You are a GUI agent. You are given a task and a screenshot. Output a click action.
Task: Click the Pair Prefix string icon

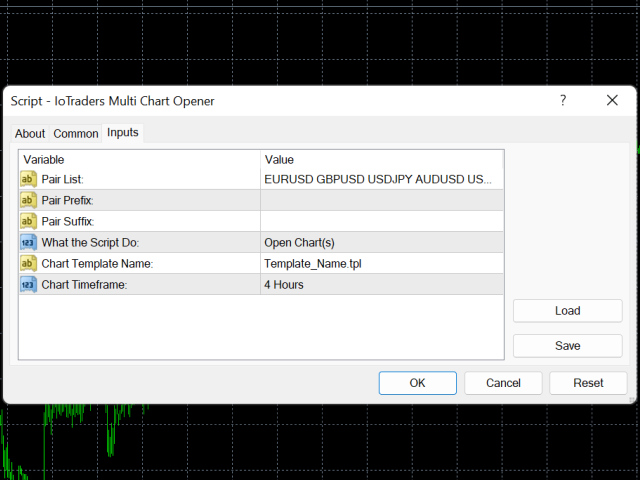28,200
